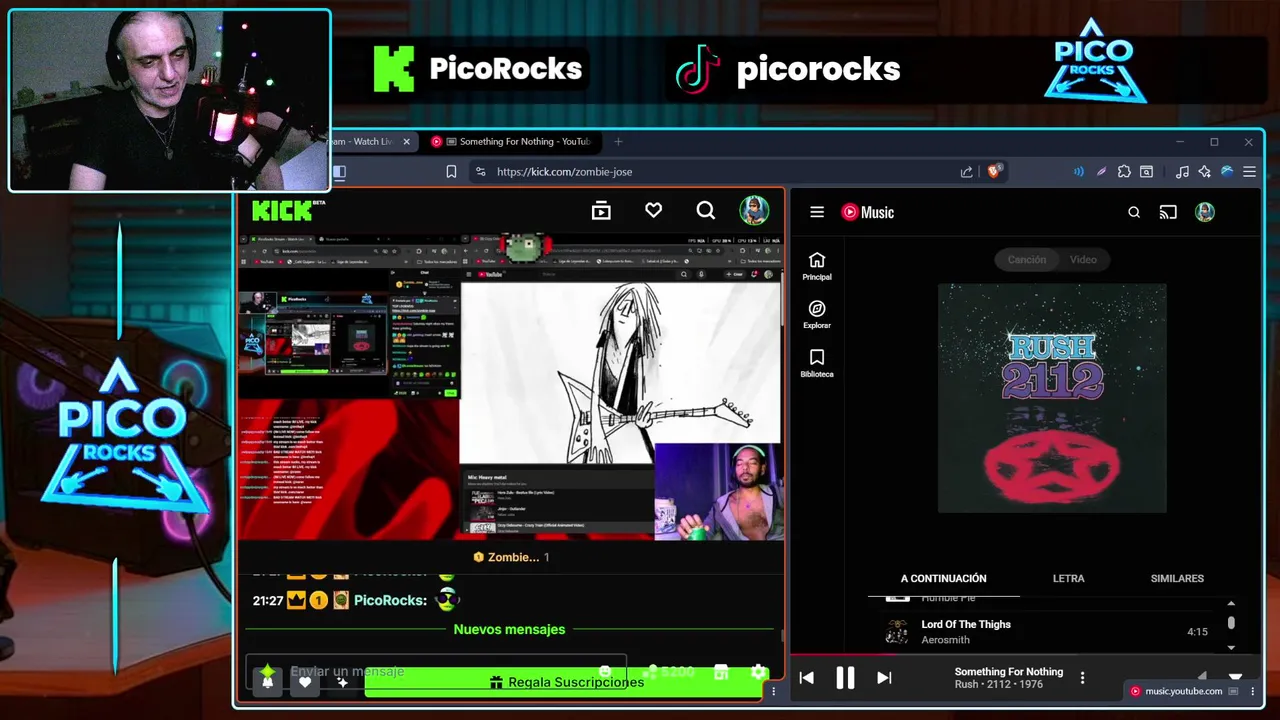Image resolution: width=1280 pixels, height=720 pixels.
Task: Click the queue scroll up arrow
Action: (1231, 603)
